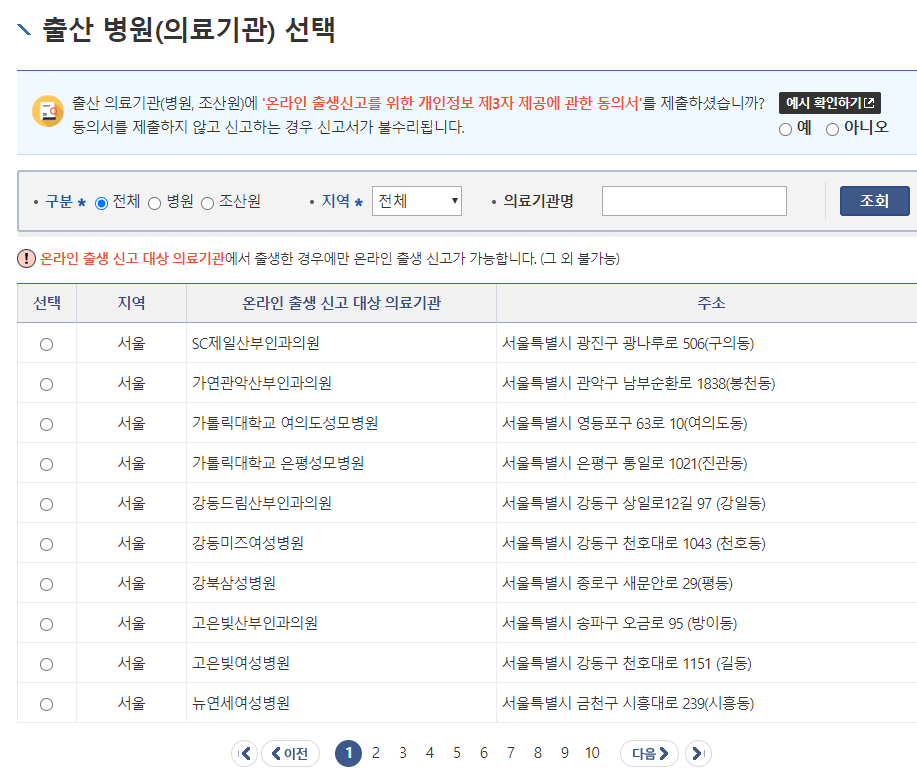Select the radio for 강북삼성병원 row

click(x=44, y=583)
